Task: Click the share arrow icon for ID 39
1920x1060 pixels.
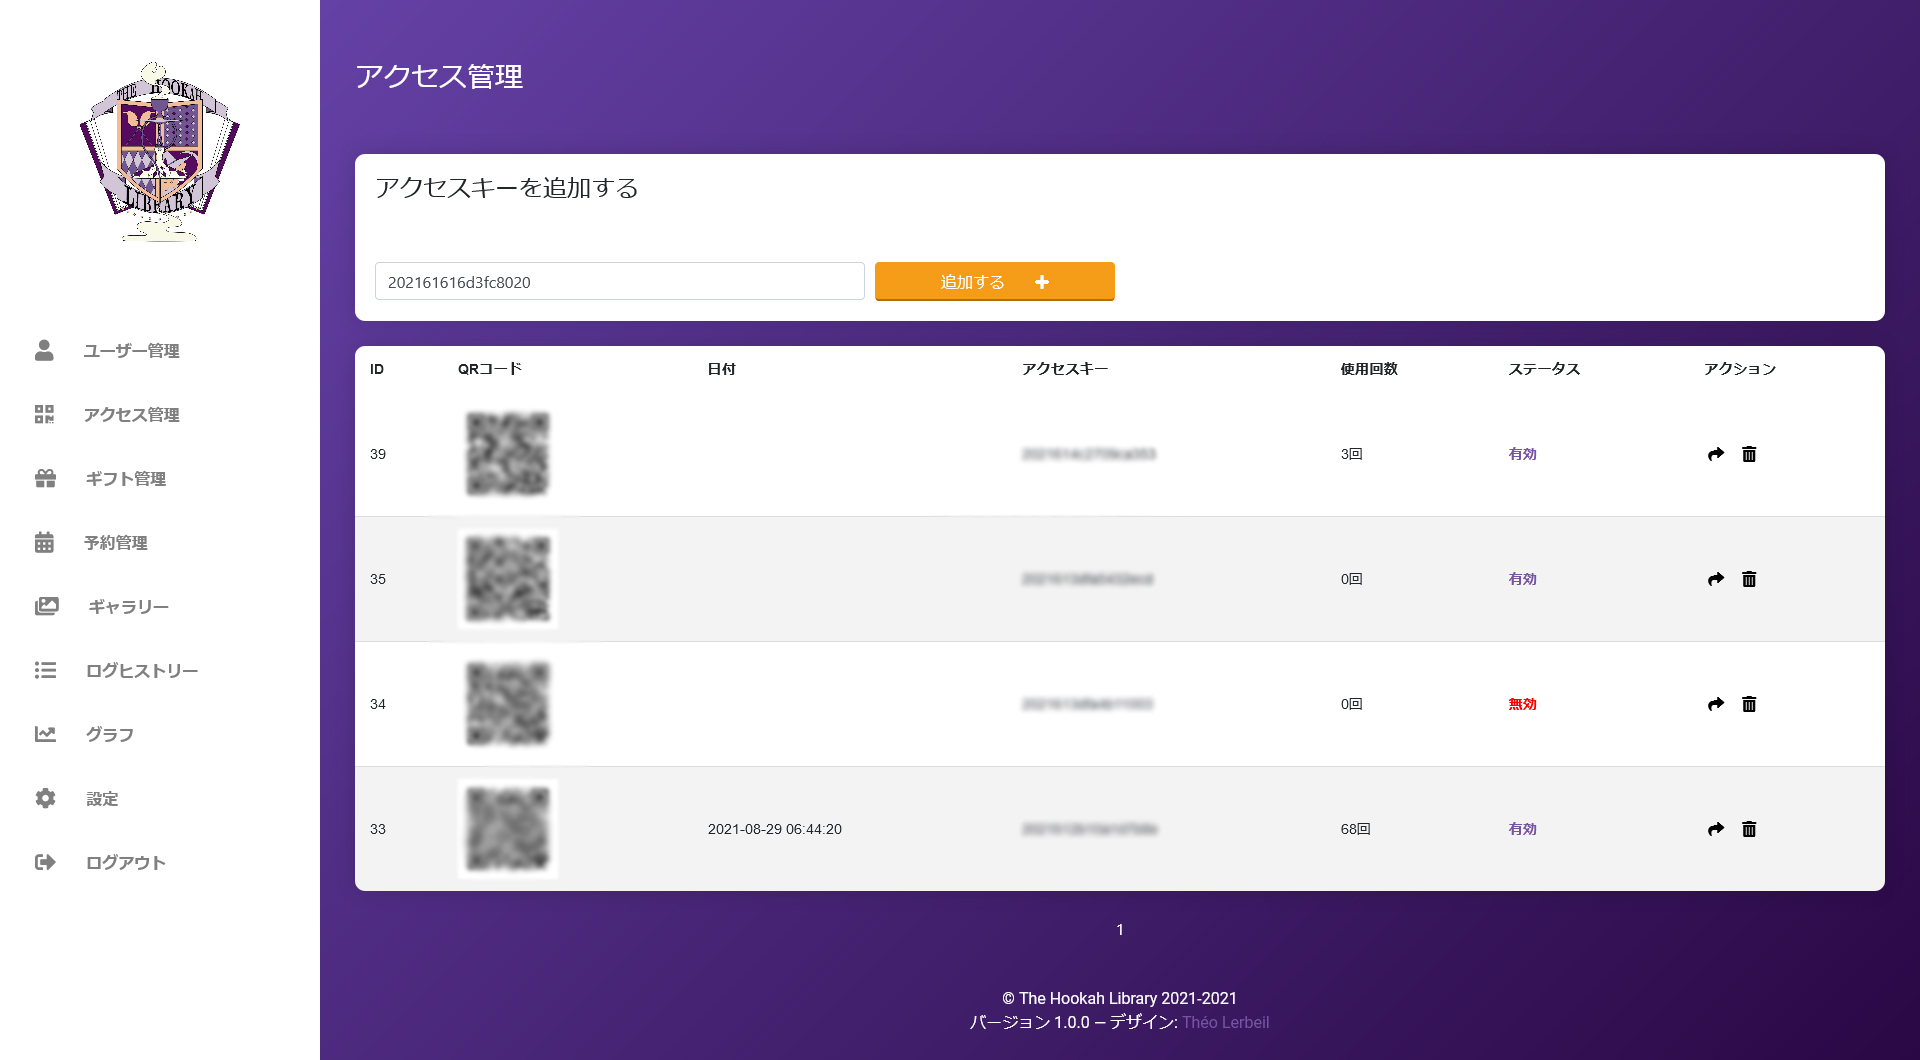Action: [x=1716, y=454]
